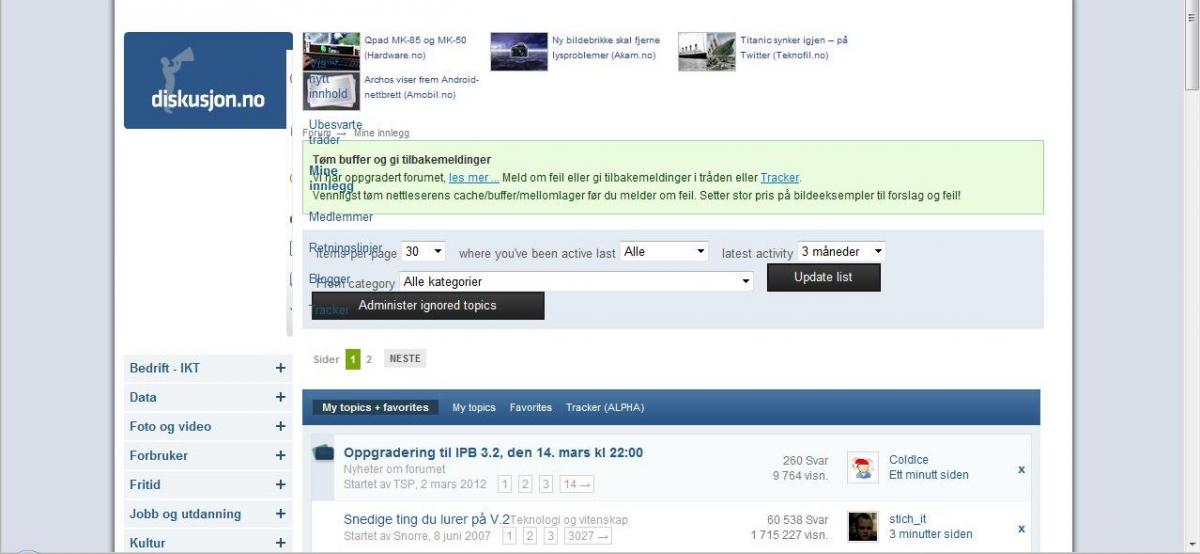
Task: Expand the Jobb og utdanning category
Action: 280,513
